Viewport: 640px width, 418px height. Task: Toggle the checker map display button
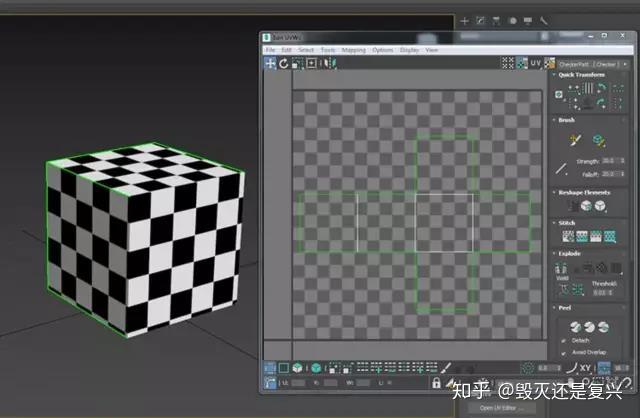[x=550, y=63]
